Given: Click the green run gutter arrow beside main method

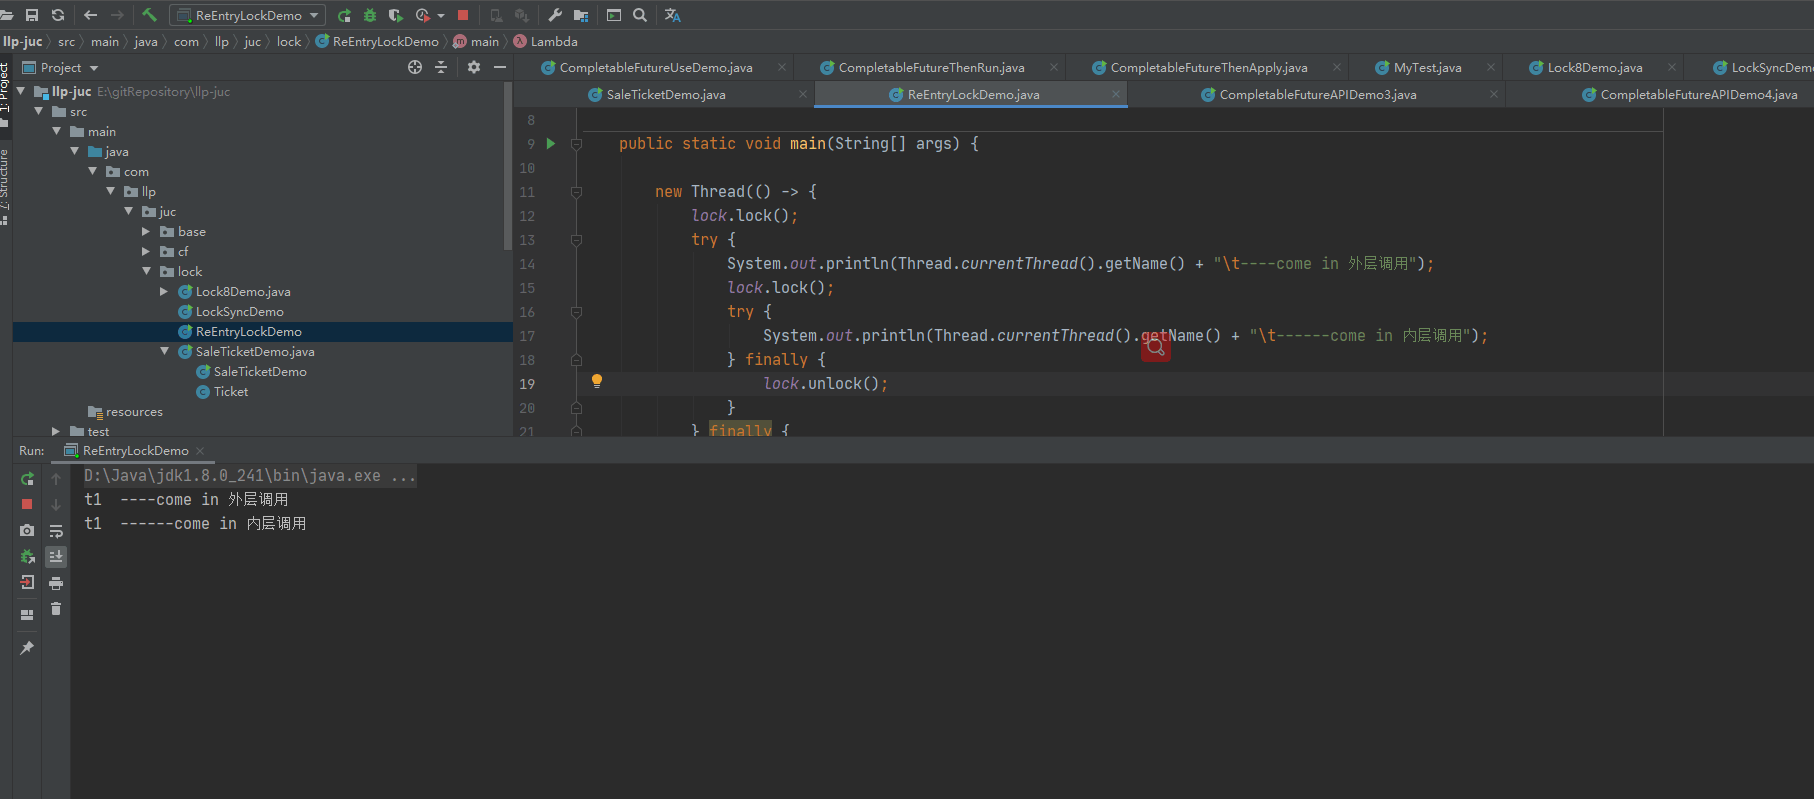Looking at the screenshot, I should coord(551,143).
